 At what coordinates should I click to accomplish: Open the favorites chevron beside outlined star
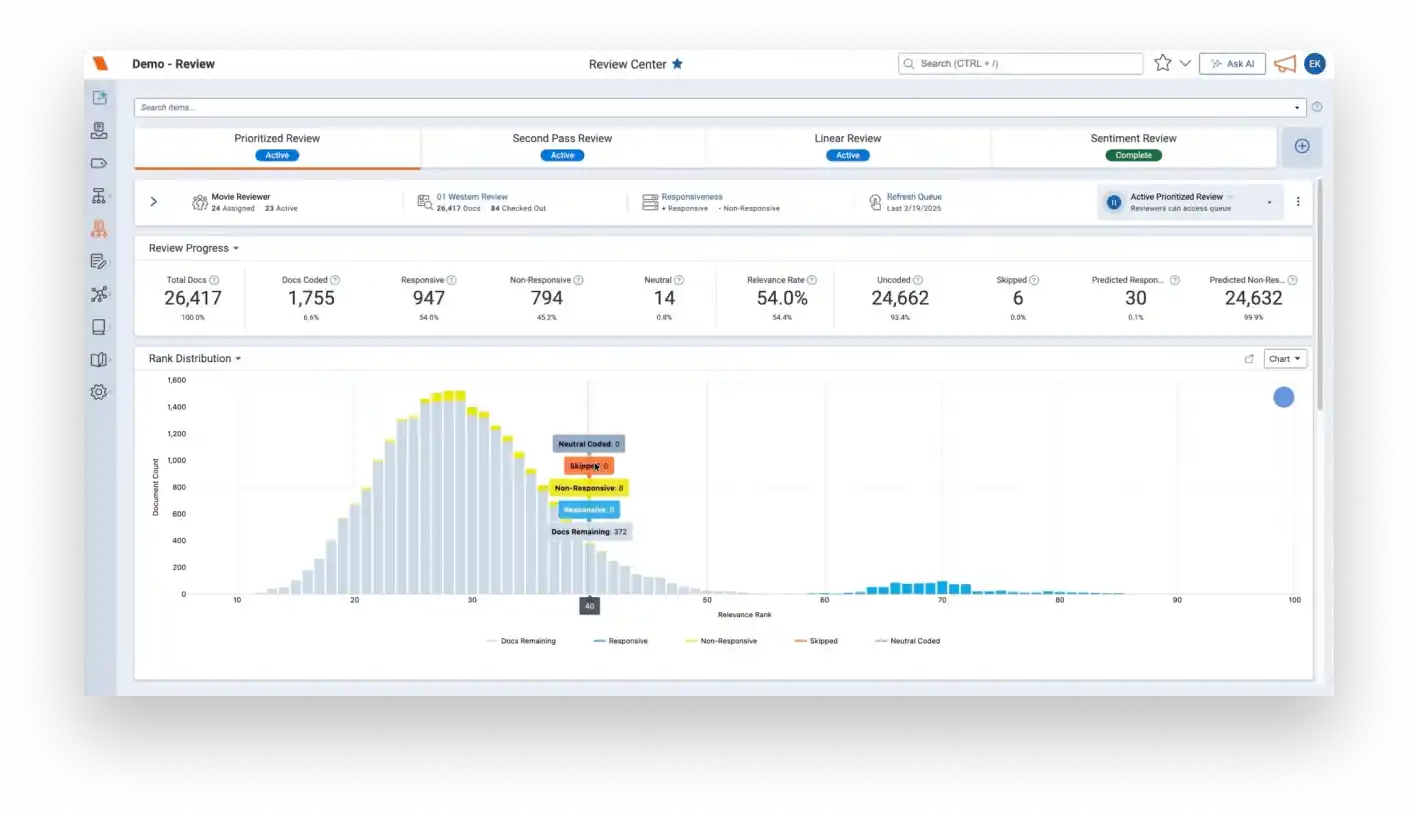coord(1185,63)
